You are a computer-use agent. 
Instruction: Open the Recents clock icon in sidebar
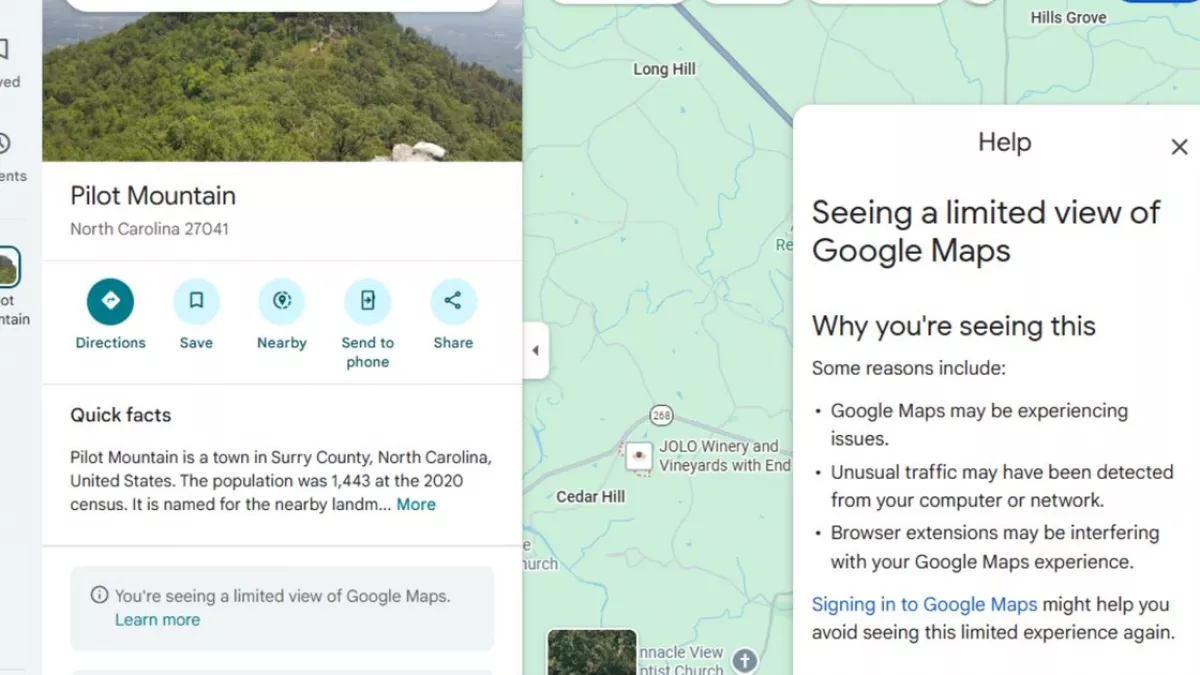point(4,145)
